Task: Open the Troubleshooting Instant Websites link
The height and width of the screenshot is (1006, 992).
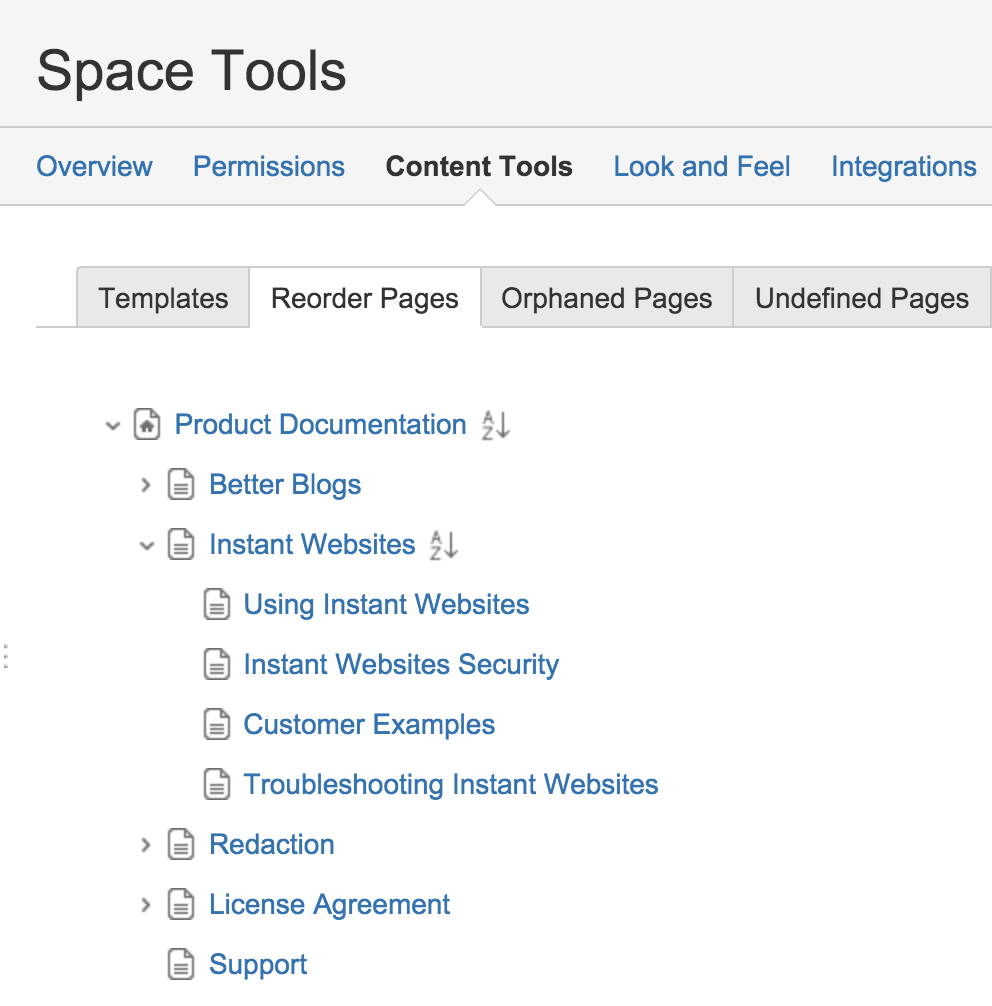Action: [451, 785]
